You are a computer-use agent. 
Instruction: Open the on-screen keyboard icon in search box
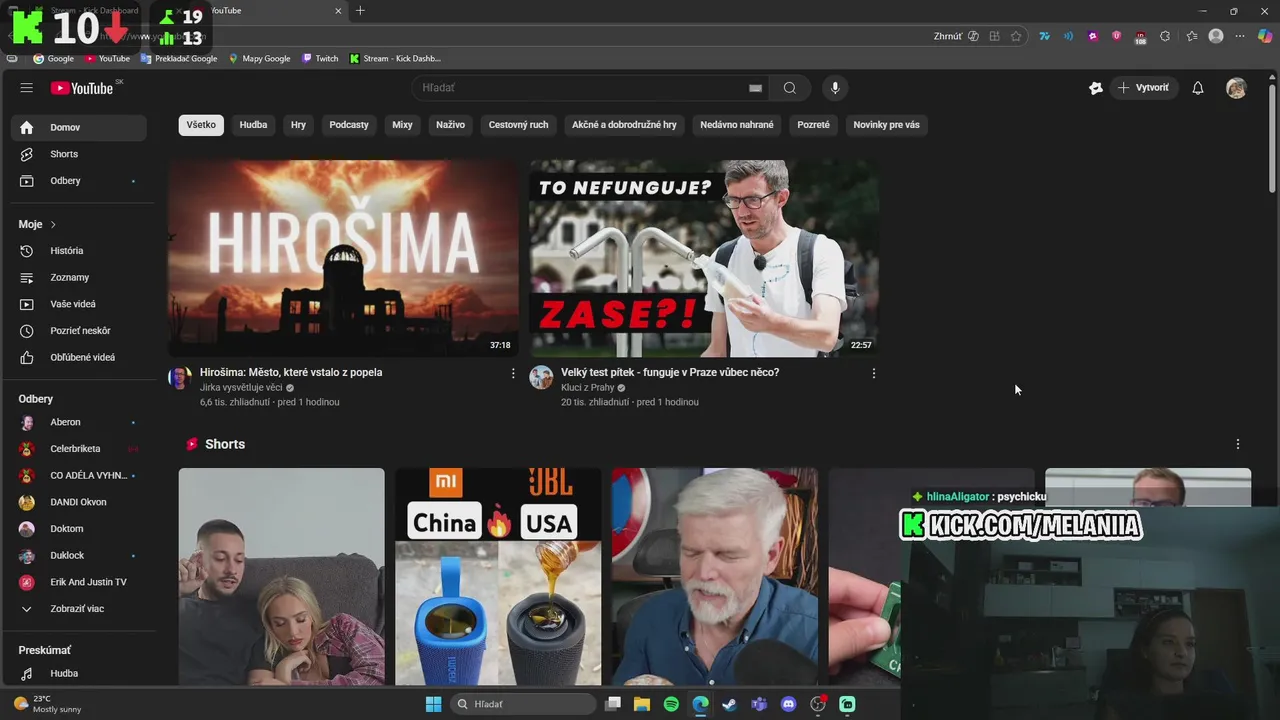coord(755,88)
